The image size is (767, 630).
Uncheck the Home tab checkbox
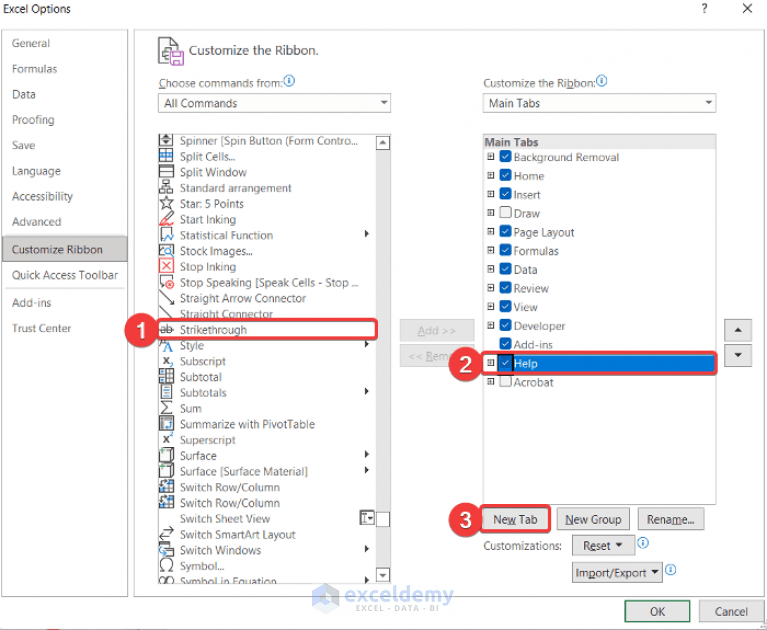[x=505, y=175]
